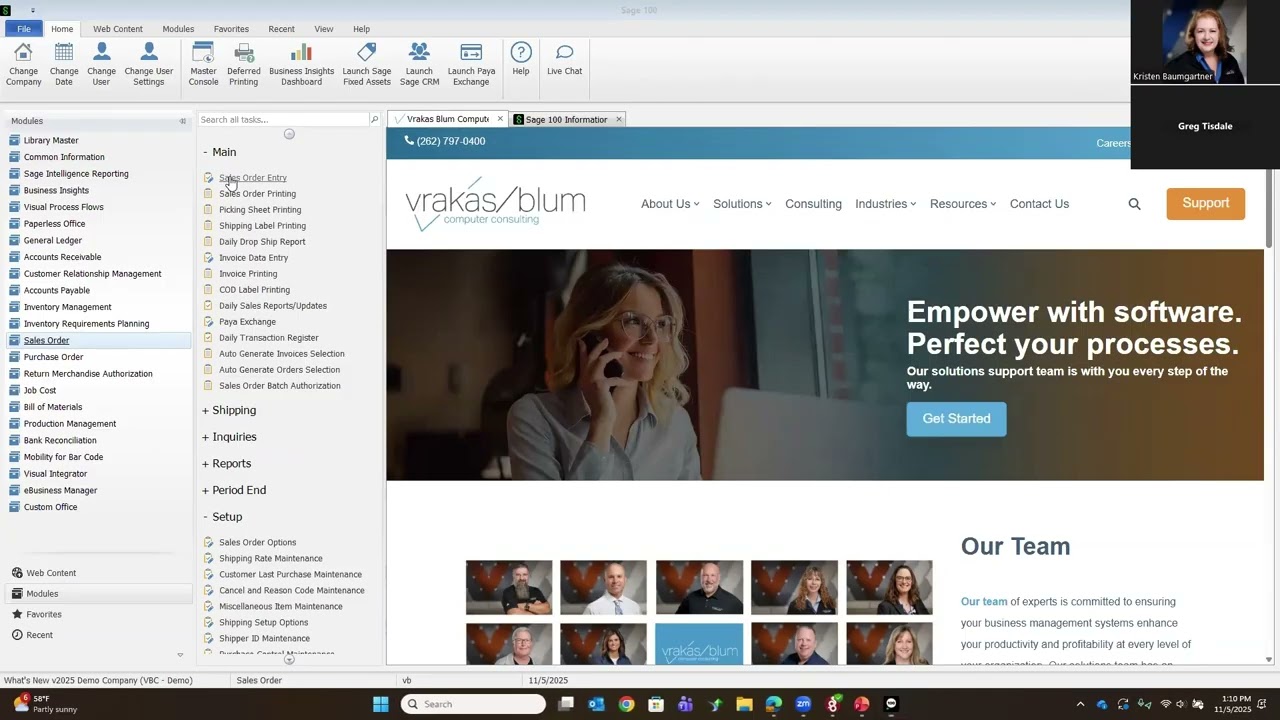Call the (262) 797-0400 phone link

pos(445,141)
